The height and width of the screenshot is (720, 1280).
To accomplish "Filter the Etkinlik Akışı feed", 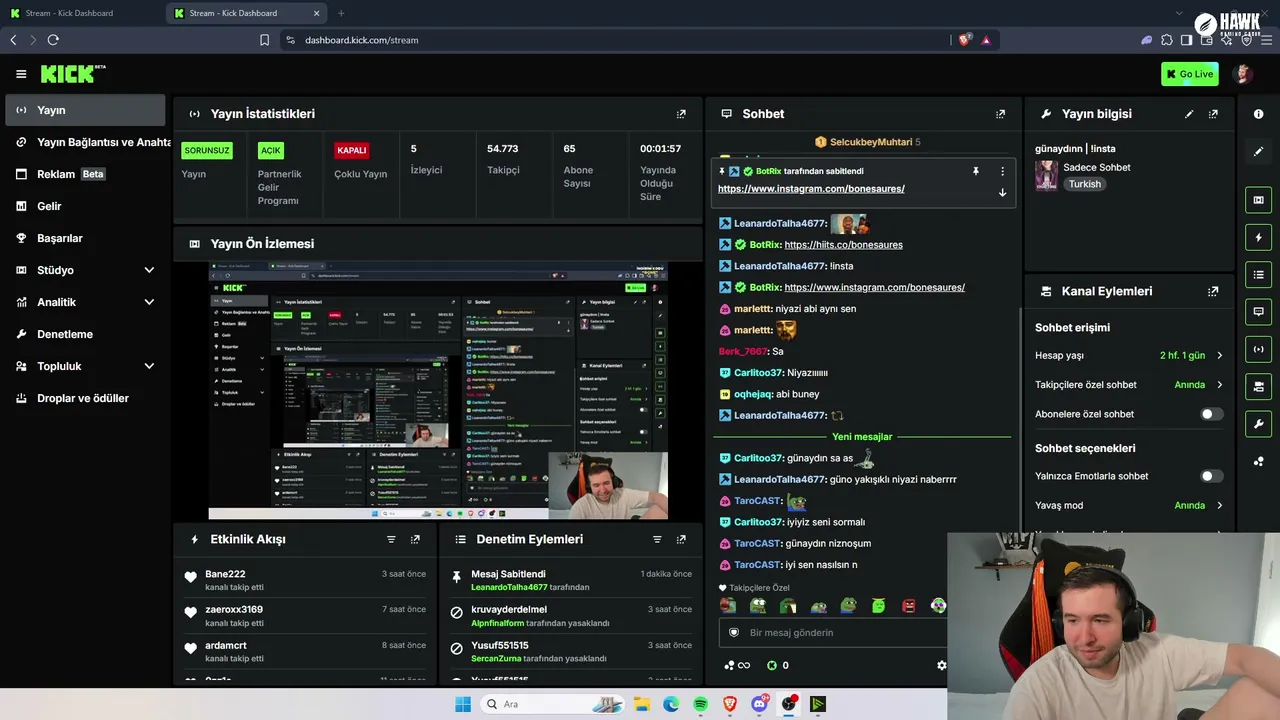I will click(x=391, y=539).
